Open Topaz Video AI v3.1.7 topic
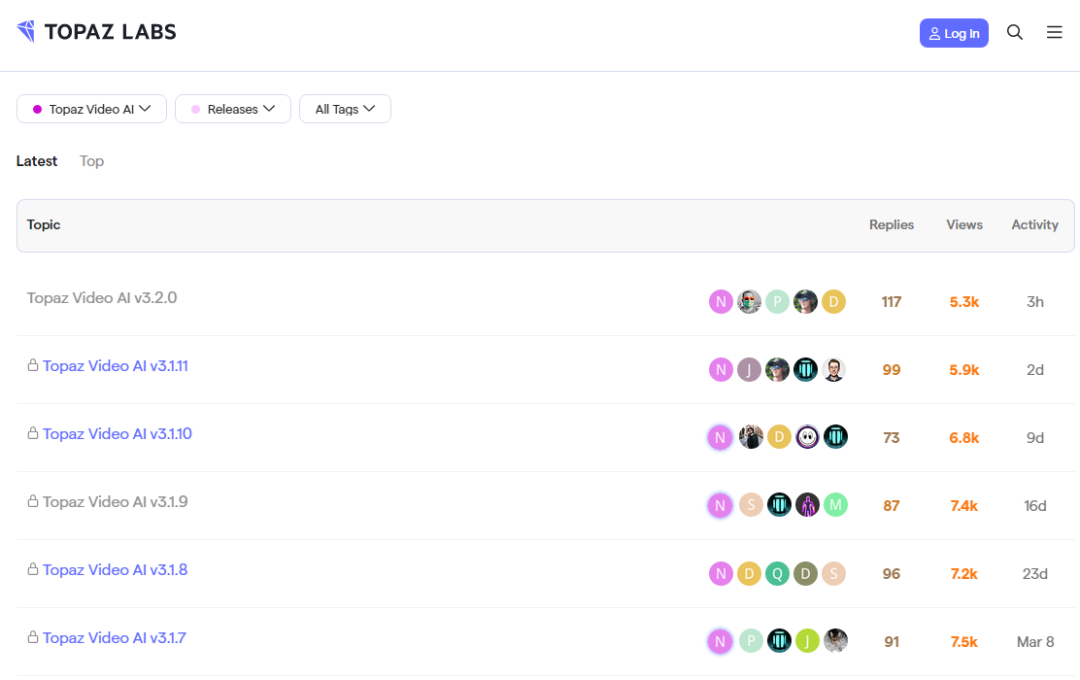This screenshot has width=1080, height=680. [114, 638]
